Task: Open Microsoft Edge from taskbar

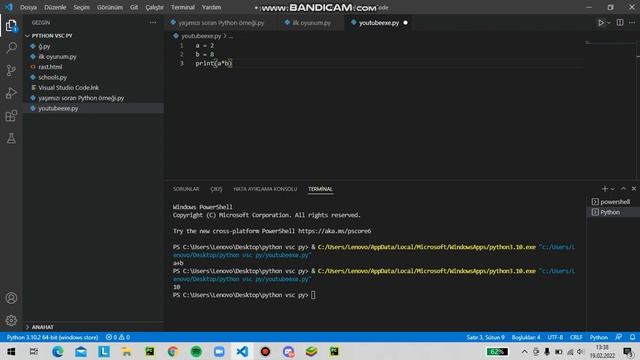Action: 58,351
